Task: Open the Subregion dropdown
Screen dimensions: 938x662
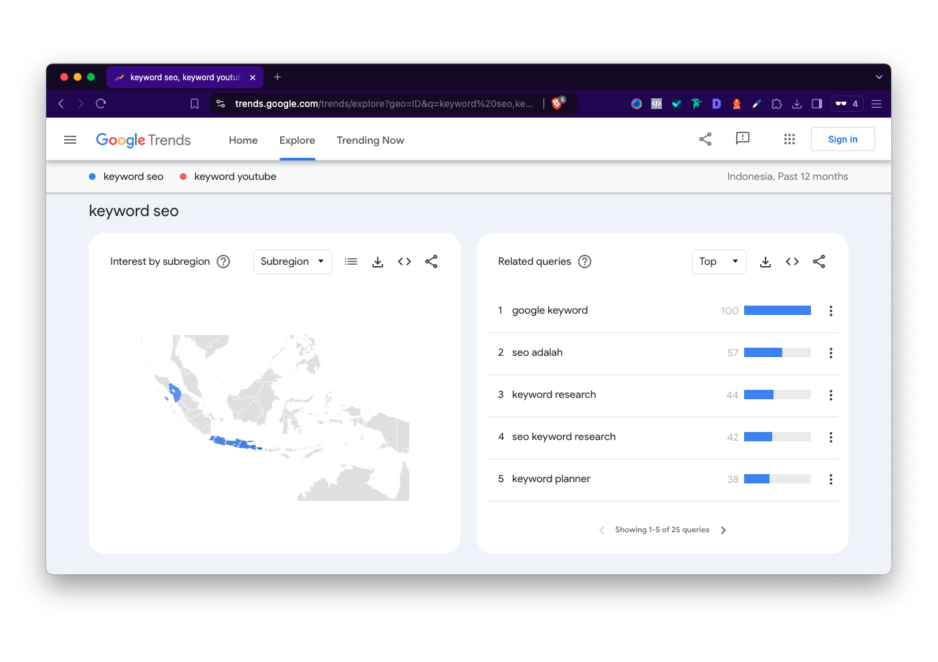Action: (293, 261)
